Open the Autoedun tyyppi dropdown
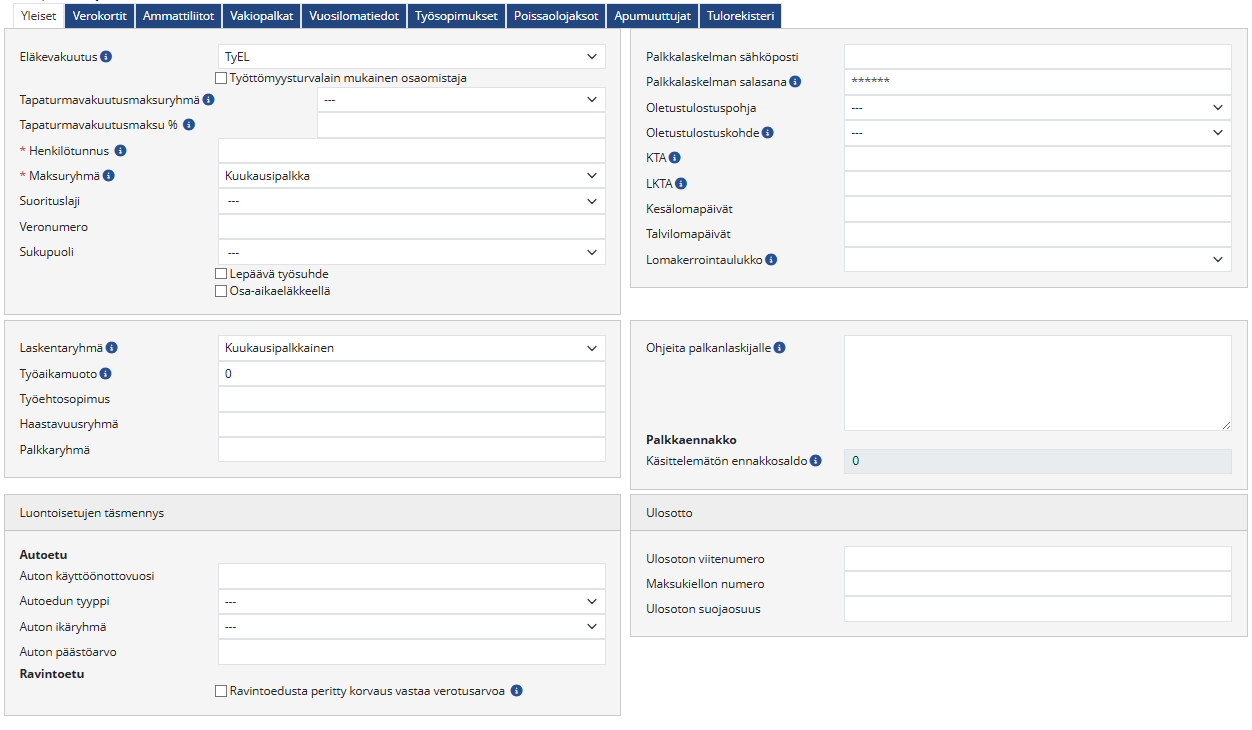Screen dimensions: 1252x730 pos(411,602)
